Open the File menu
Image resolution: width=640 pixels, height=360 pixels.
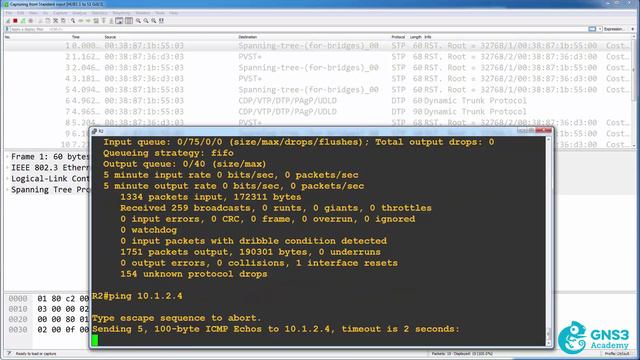click(9, 13)
